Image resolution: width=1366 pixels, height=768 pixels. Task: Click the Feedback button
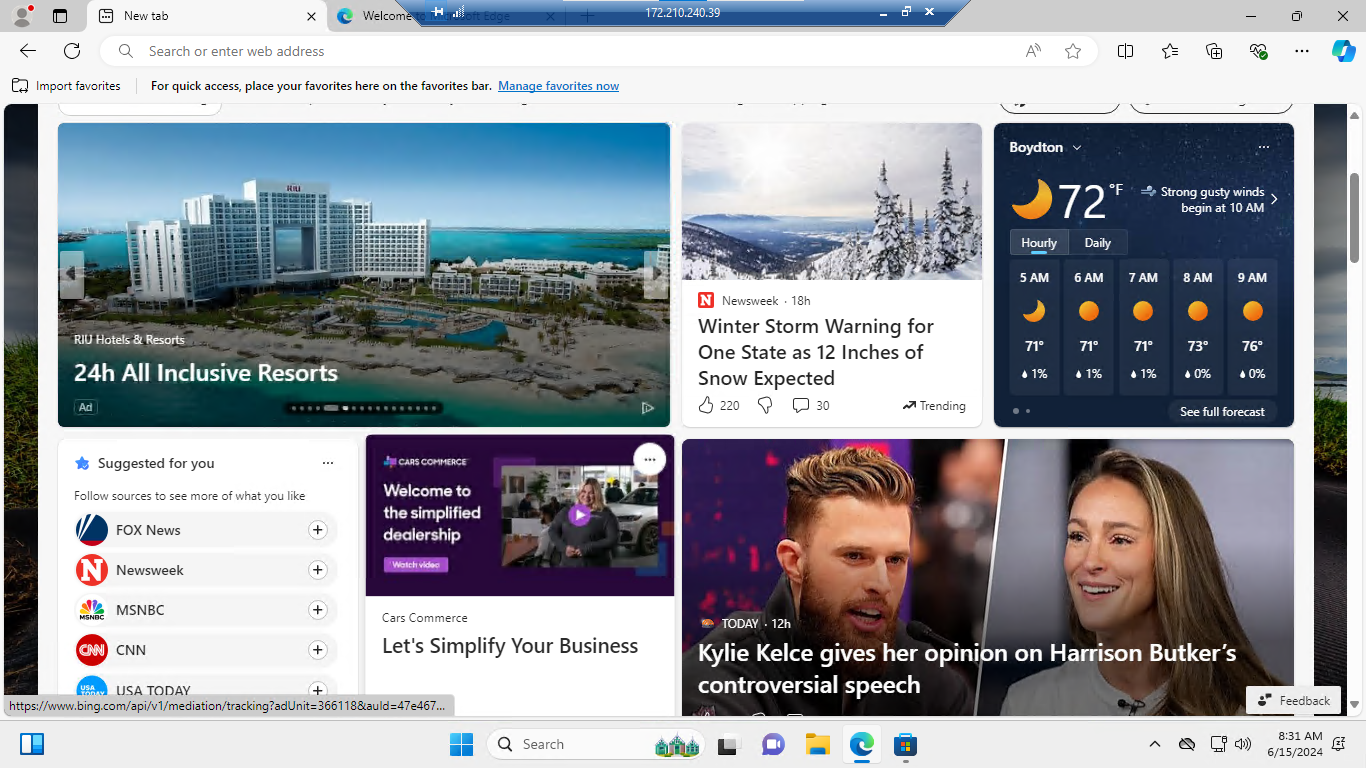[1294, 700]
